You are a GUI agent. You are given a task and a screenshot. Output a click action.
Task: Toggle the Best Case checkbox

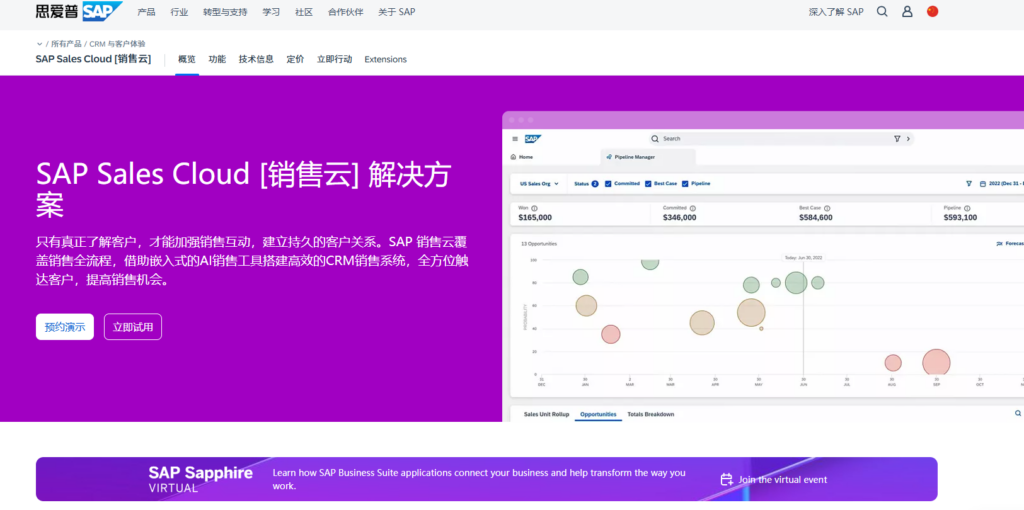click(x=648, y=183)
